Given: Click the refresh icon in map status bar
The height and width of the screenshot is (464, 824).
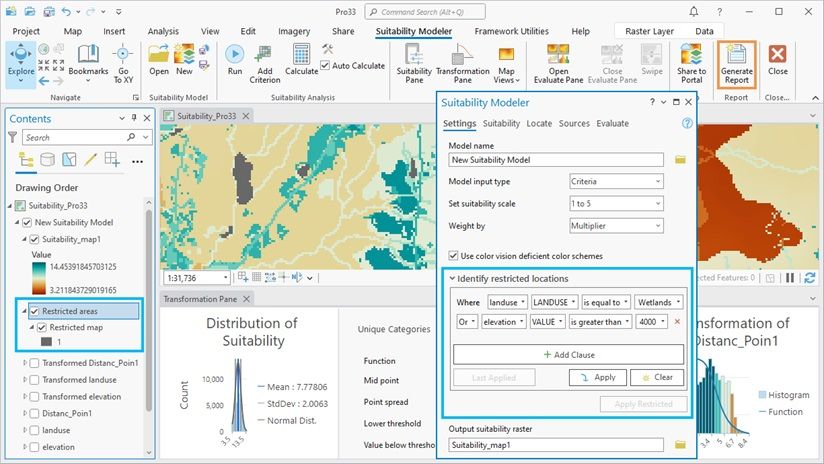Looking at the screenshot, I should 810,277.
